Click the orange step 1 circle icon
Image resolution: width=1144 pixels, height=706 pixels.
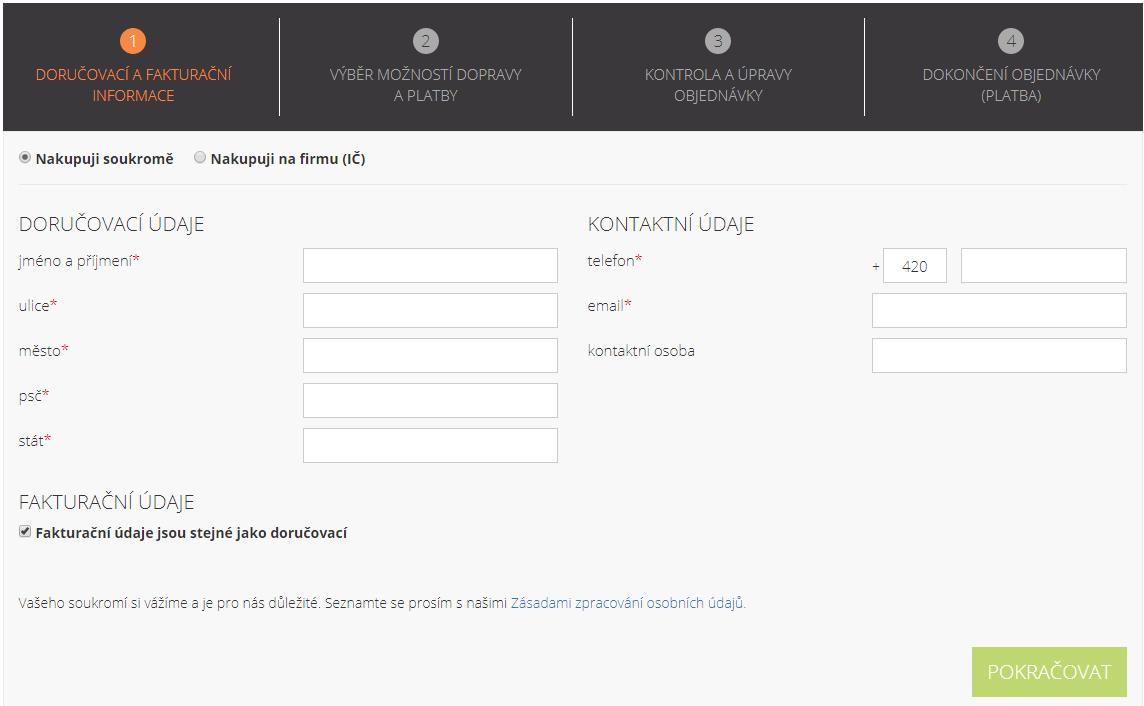[133, 41]
